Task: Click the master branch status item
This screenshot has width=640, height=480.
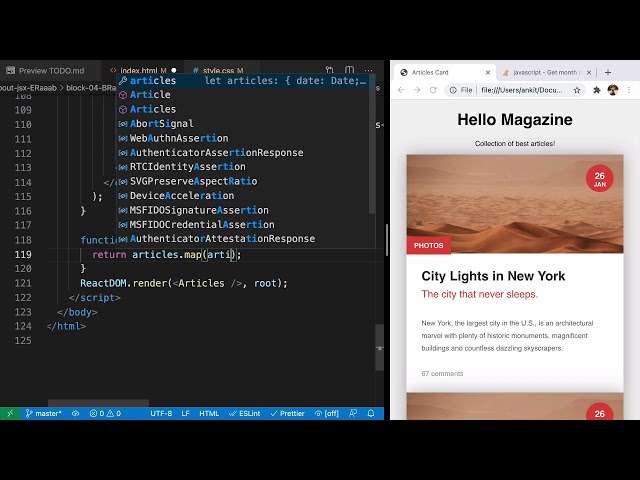Action: point(43,413)
